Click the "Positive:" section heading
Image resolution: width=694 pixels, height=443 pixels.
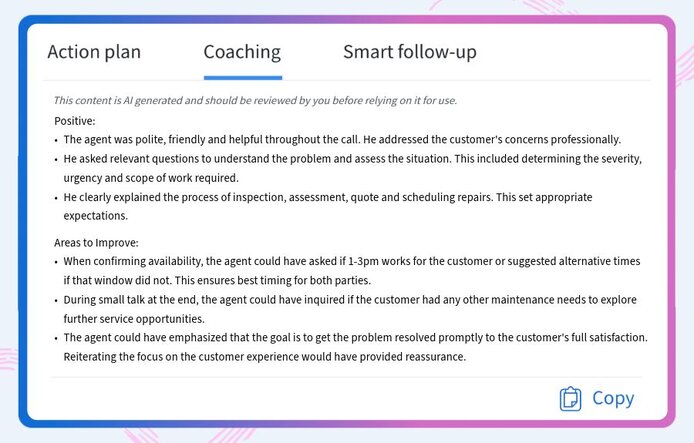(x=75, y=120)
